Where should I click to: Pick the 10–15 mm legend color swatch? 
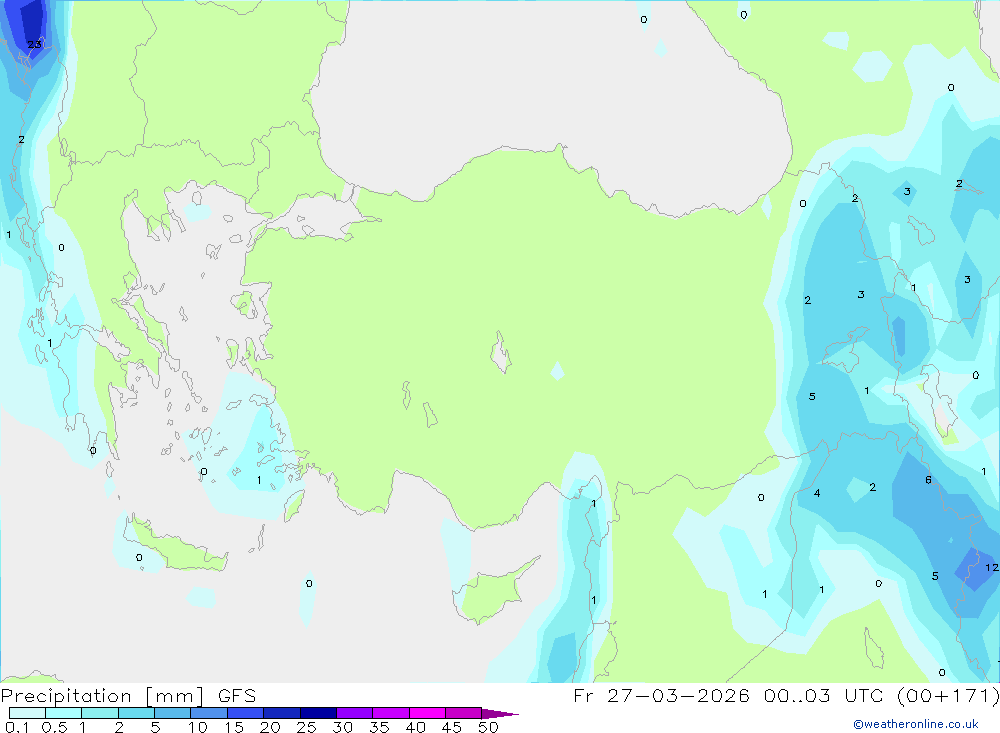click(x=209, y=713)
